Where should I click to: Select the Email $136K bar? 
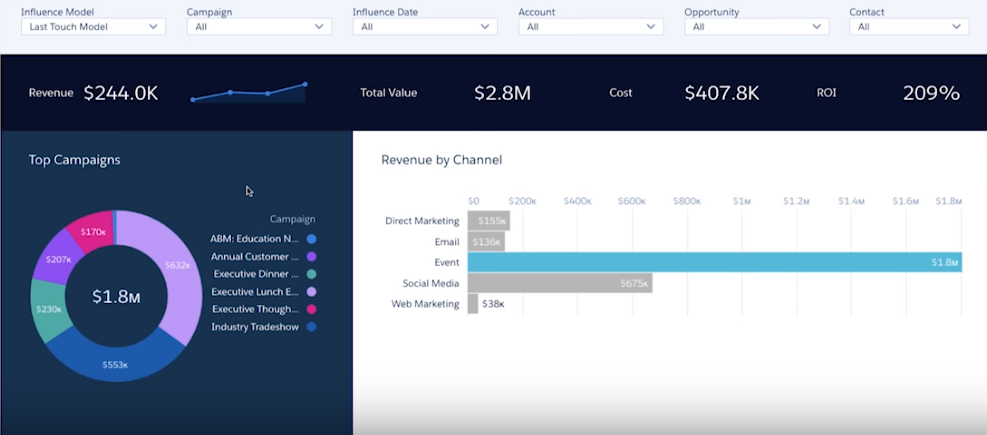click(486, 242)
